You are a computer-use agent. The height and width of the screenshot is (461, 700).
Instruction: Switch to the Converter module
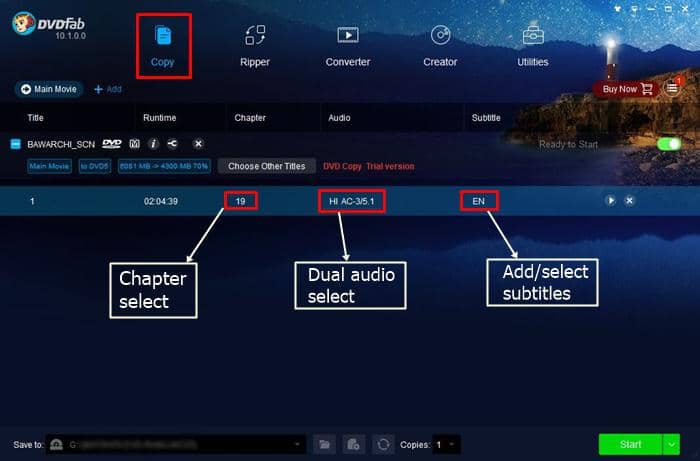click(x=348, y=47)
